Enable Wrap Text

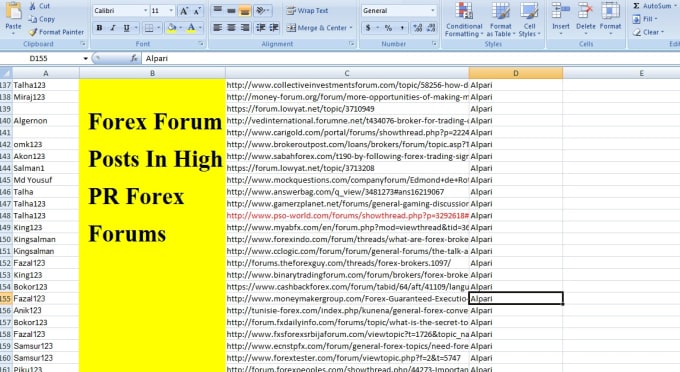pyautogui.click(x=307, y=10)
